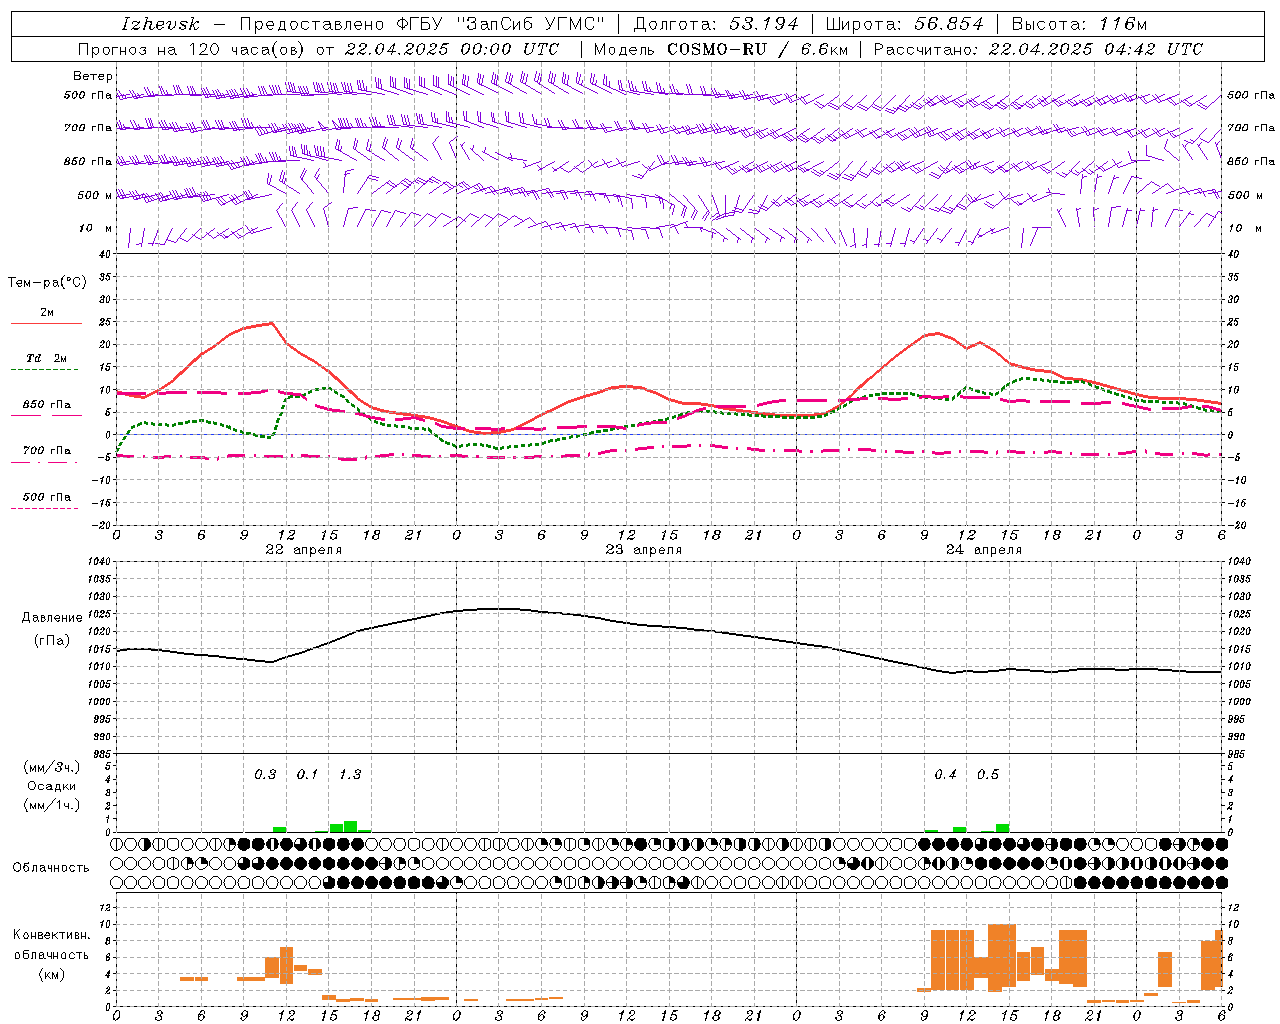This screenshot has height=1024, width=1280.
Task: Click the 'Осадки' precipitation label
Action: [x=52, y=786]
